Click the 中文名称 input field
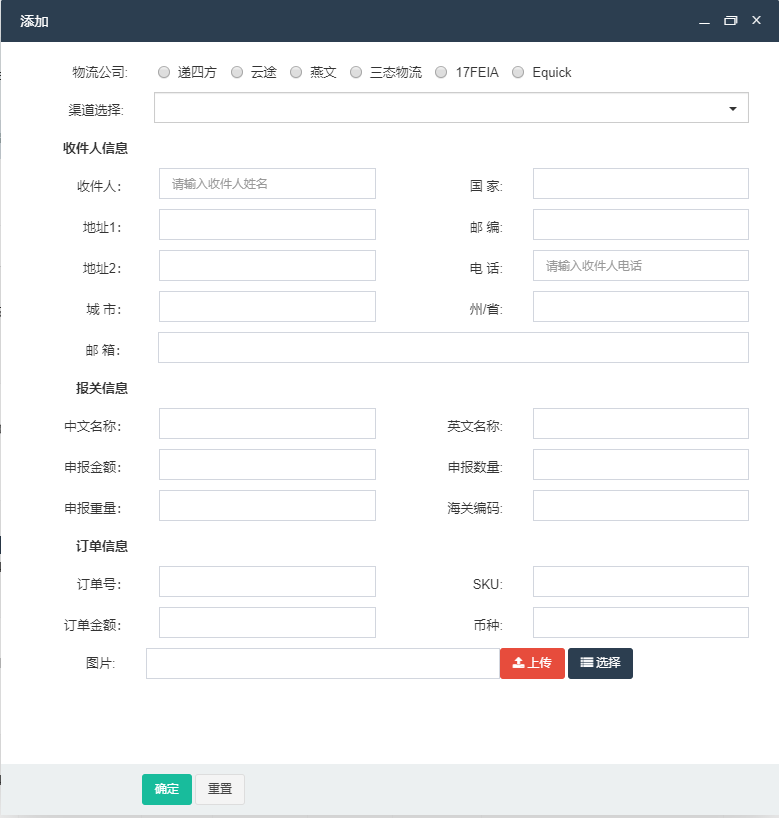The width and height of the screenshot is (779, 818). [x=267, y=424]
